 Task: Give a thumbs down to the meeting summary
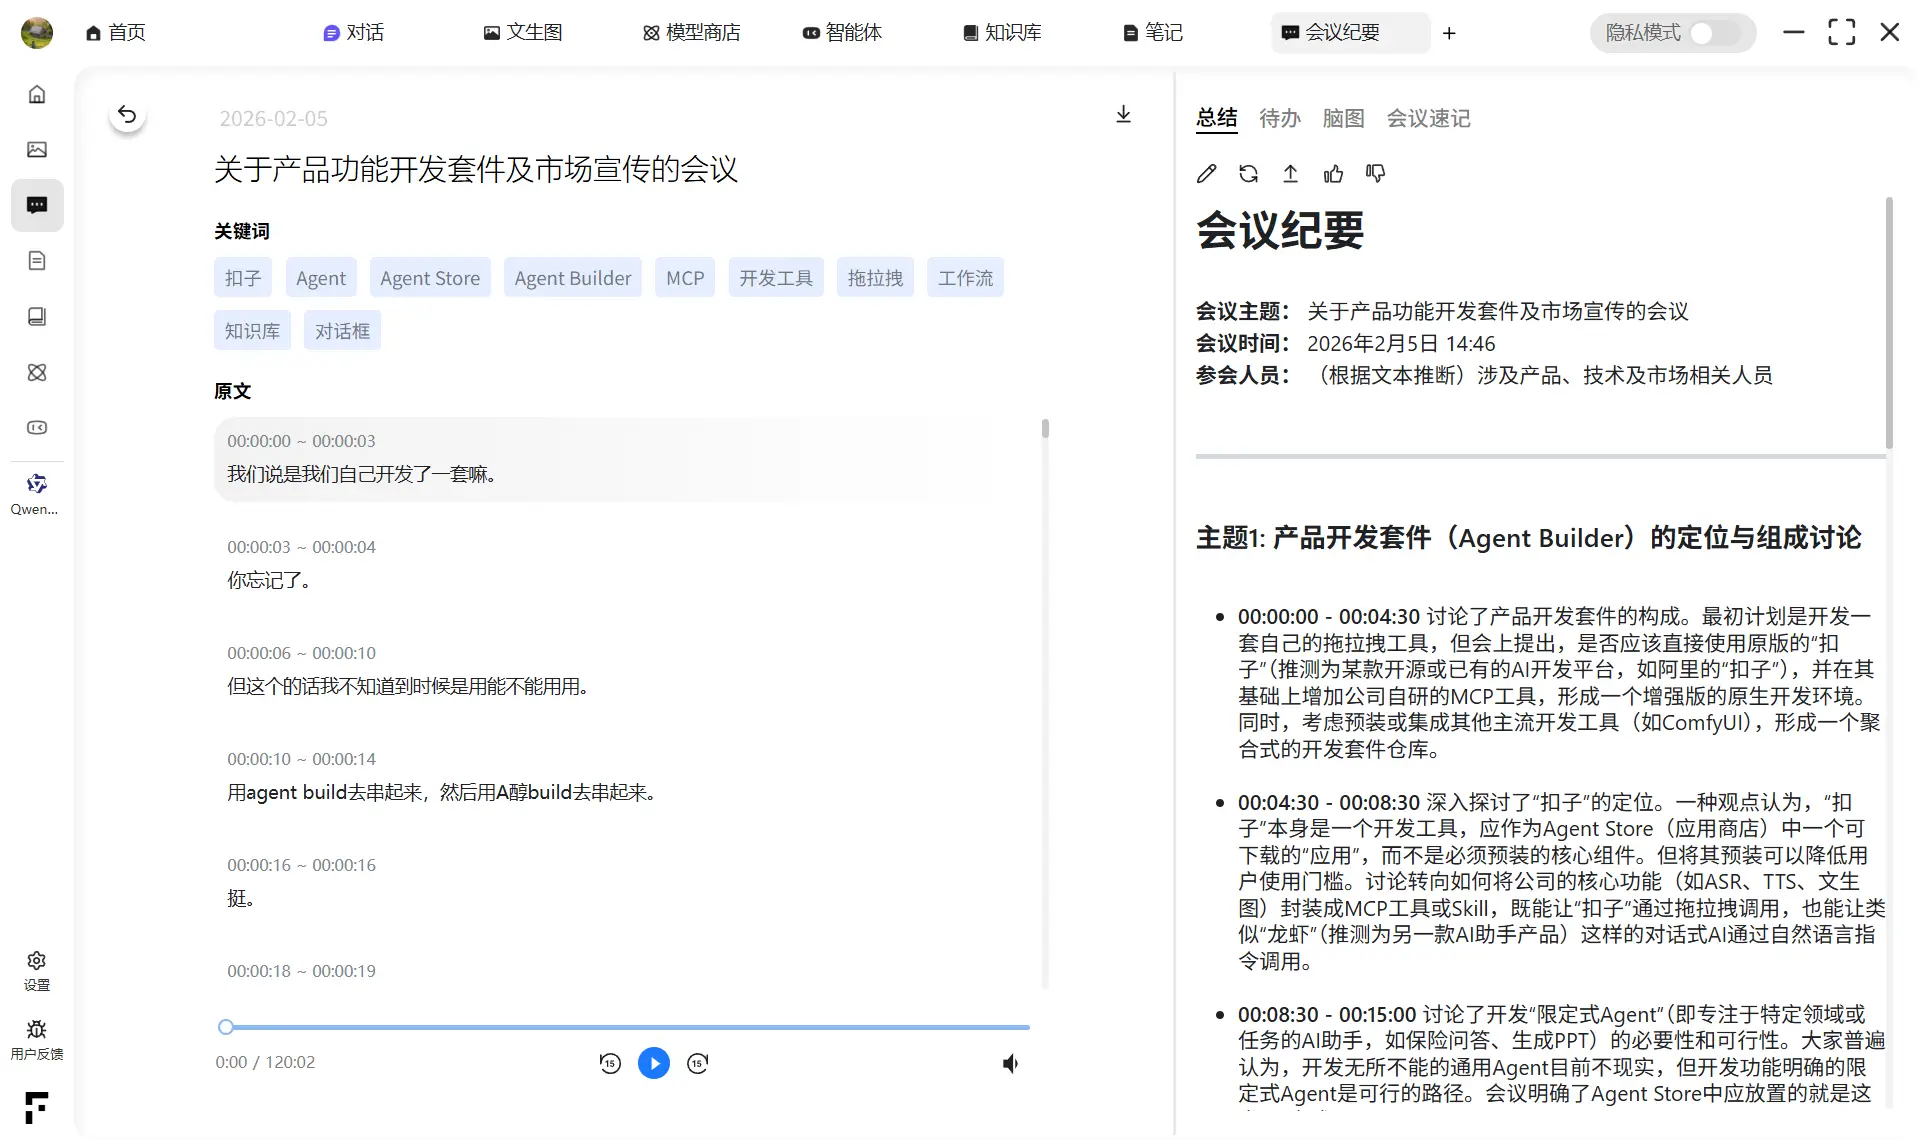[x=1375, y=173]
